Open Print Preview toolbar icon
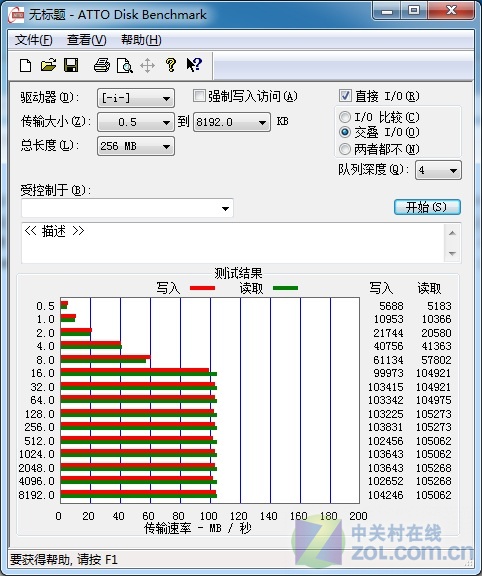Screen dimensions: 482x576 point(125,66)
